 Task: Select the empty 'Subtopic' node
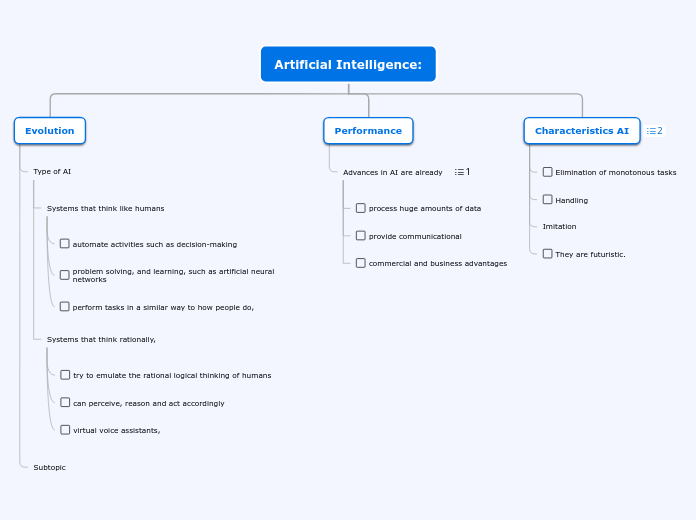point(50,467)
